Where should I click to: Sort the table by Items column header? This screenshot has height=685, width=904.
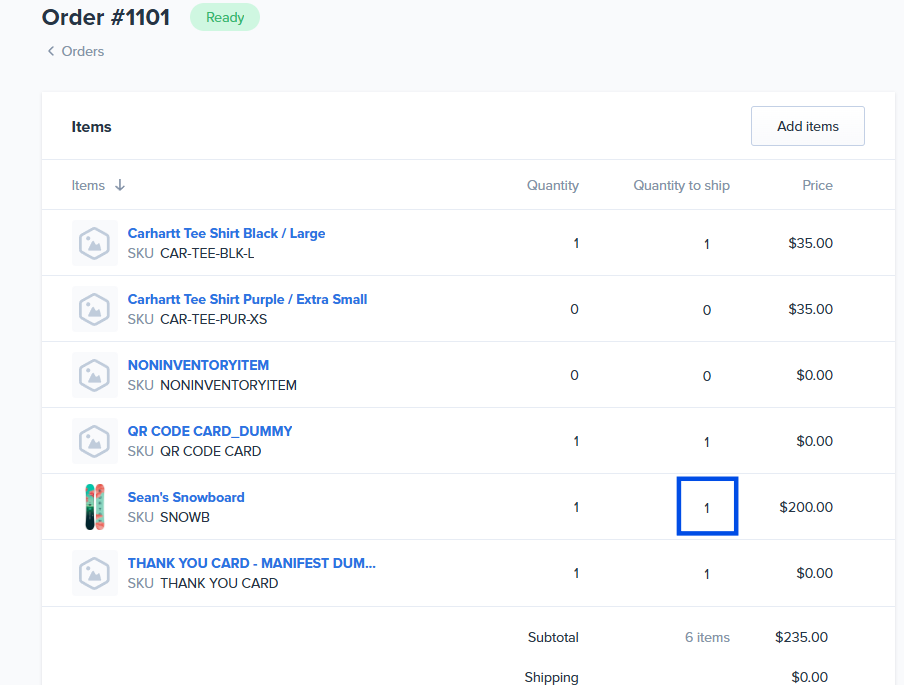(88, 185)
